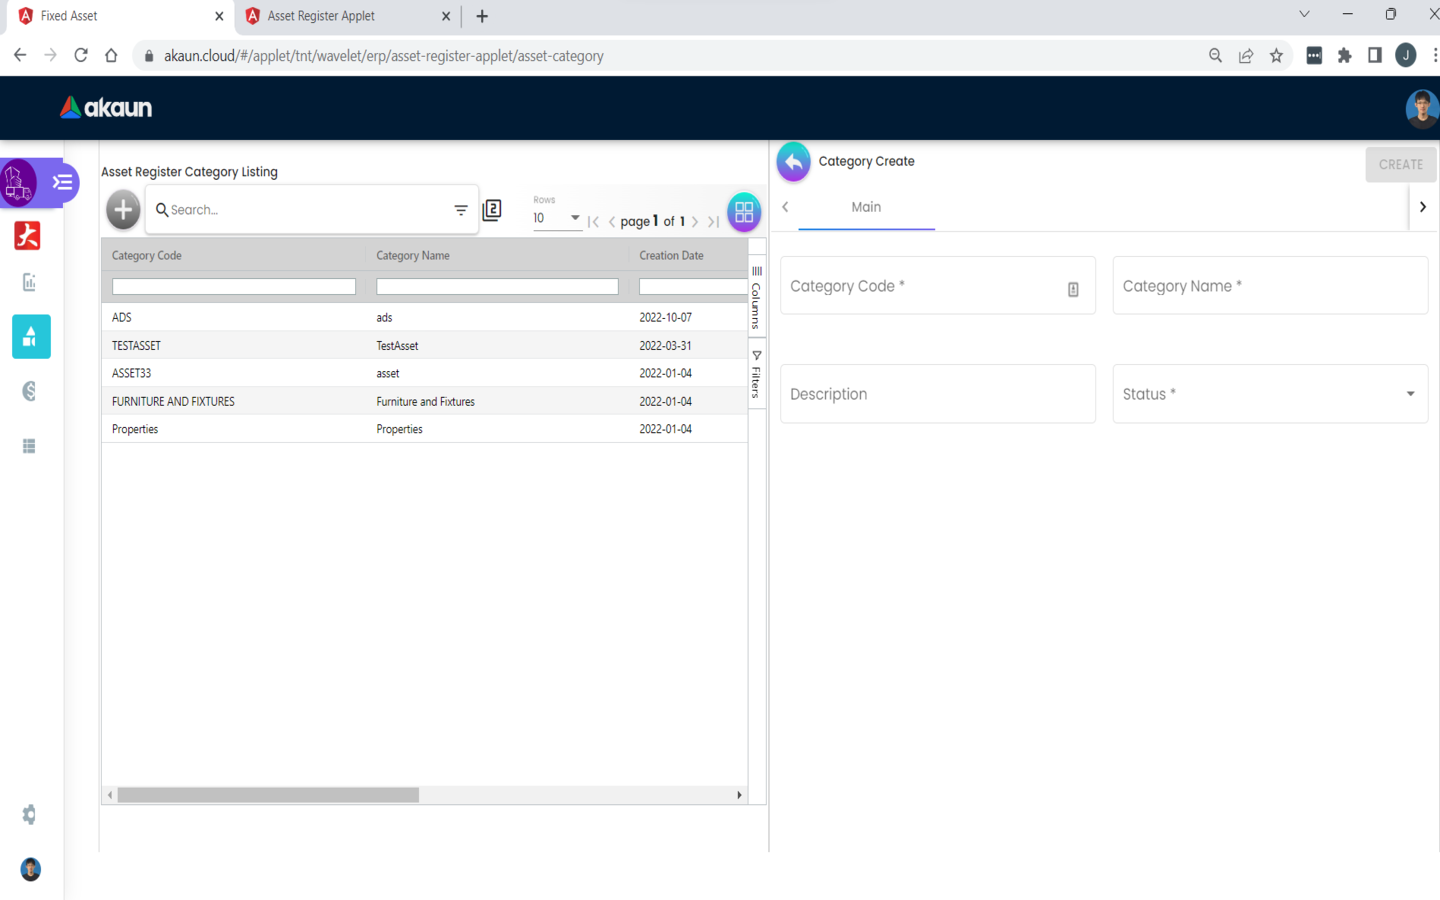1440x900 pixels.
Task: Click the filter icon in search bar
Action: [461, 210]
